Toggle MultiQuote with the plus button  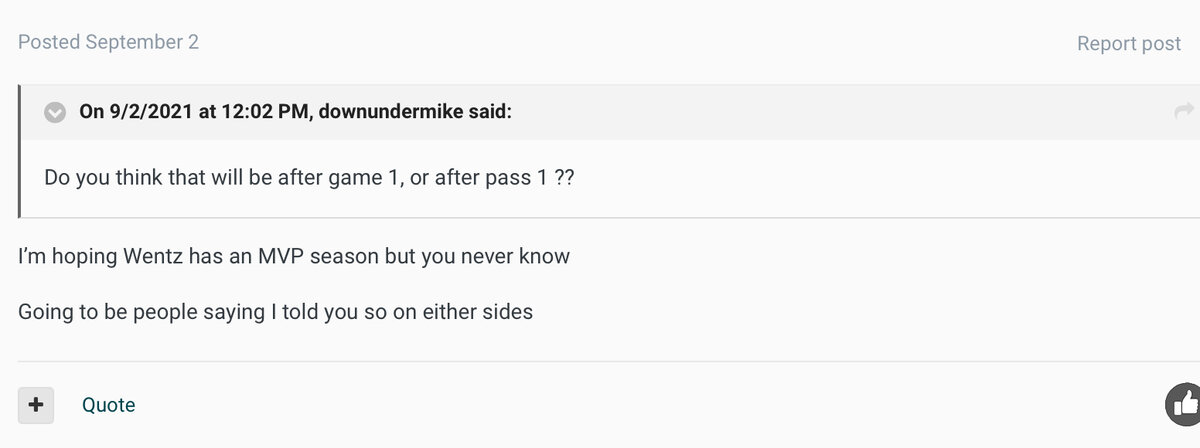pyautogui.click(x=36, y=404)
